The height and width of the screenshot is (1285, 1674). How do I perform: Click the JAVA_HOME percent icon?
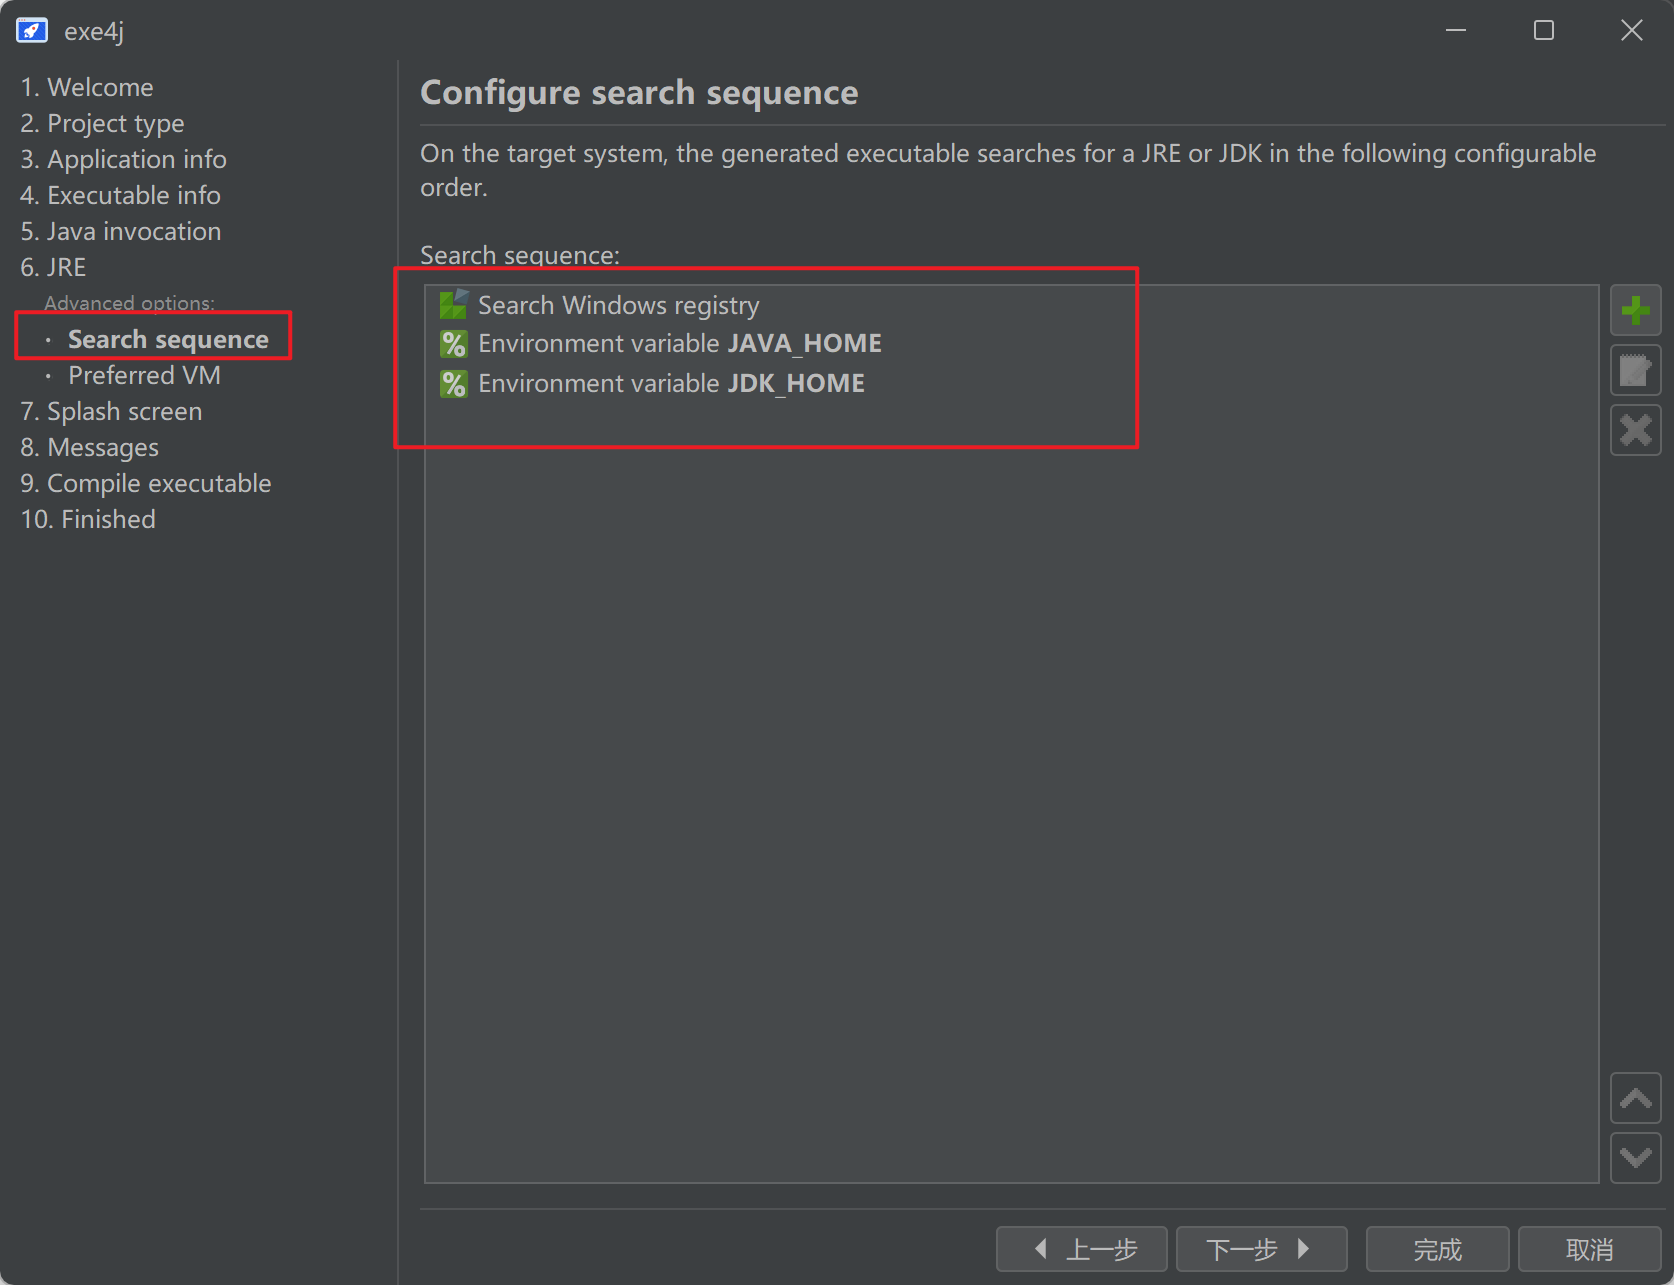pyautogui.click(x=454, y=344)
